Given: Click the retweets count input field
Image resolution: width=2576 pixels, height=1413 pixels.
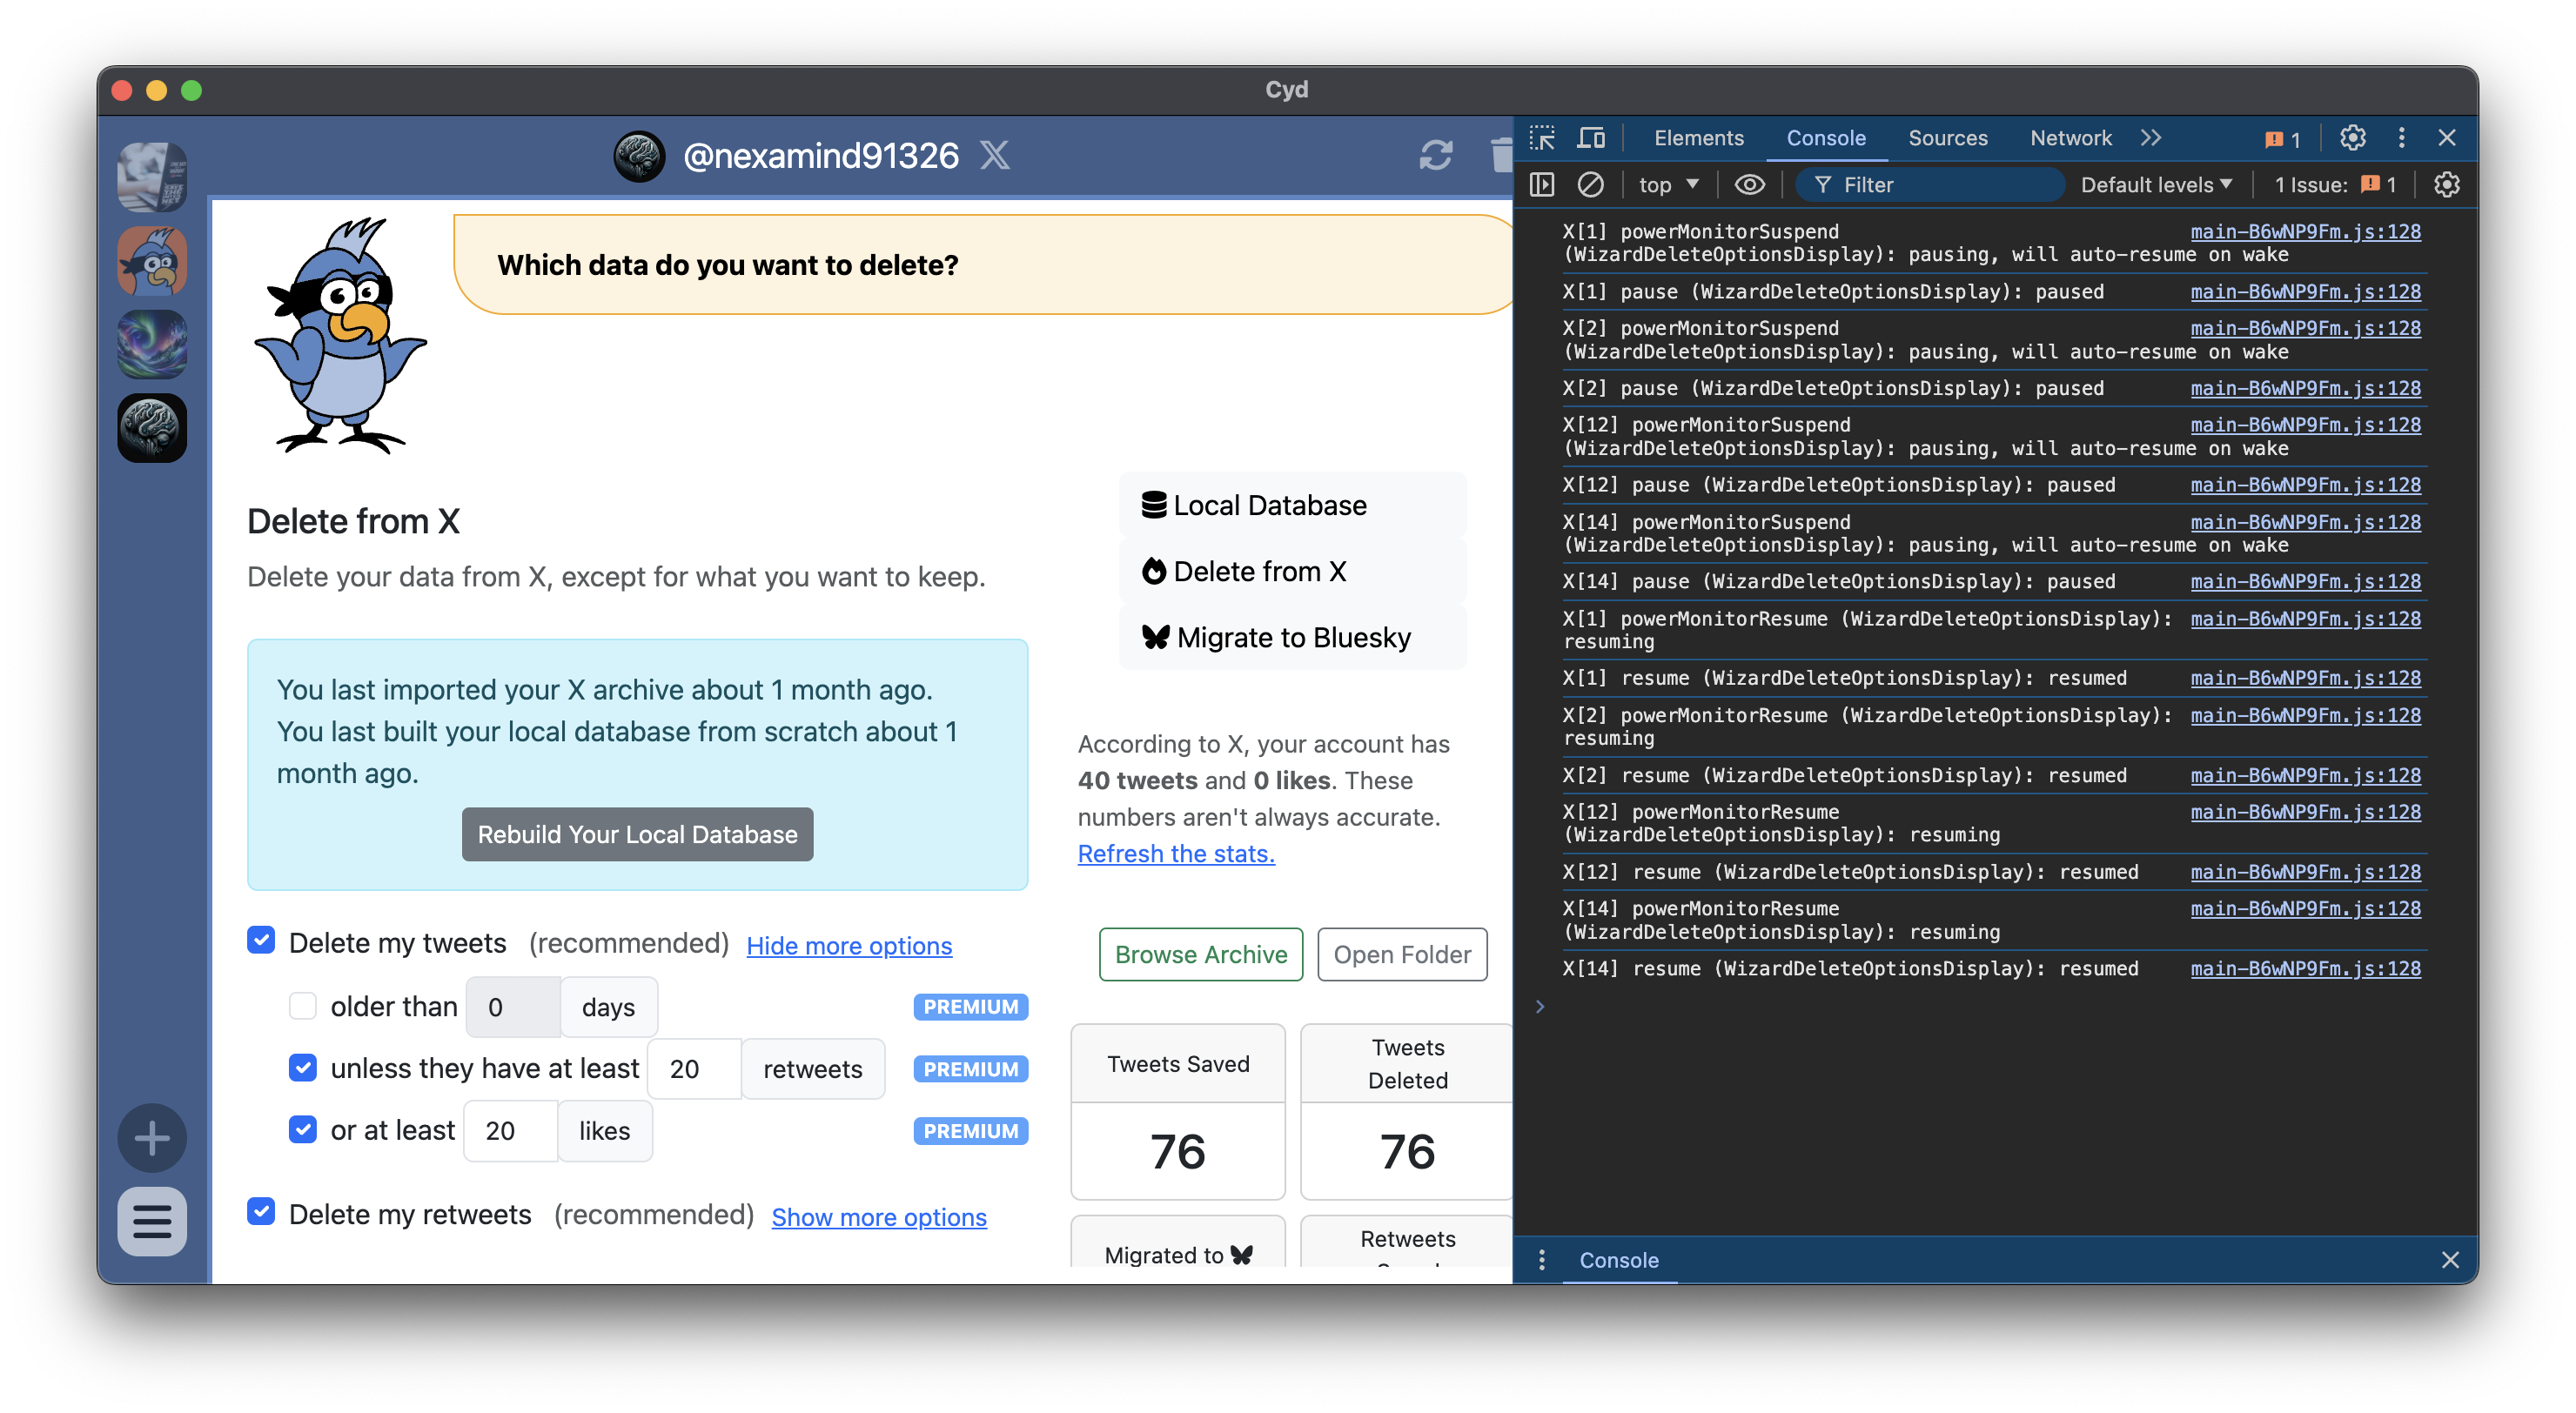Looking at the screenshot, I should 693,1068.
